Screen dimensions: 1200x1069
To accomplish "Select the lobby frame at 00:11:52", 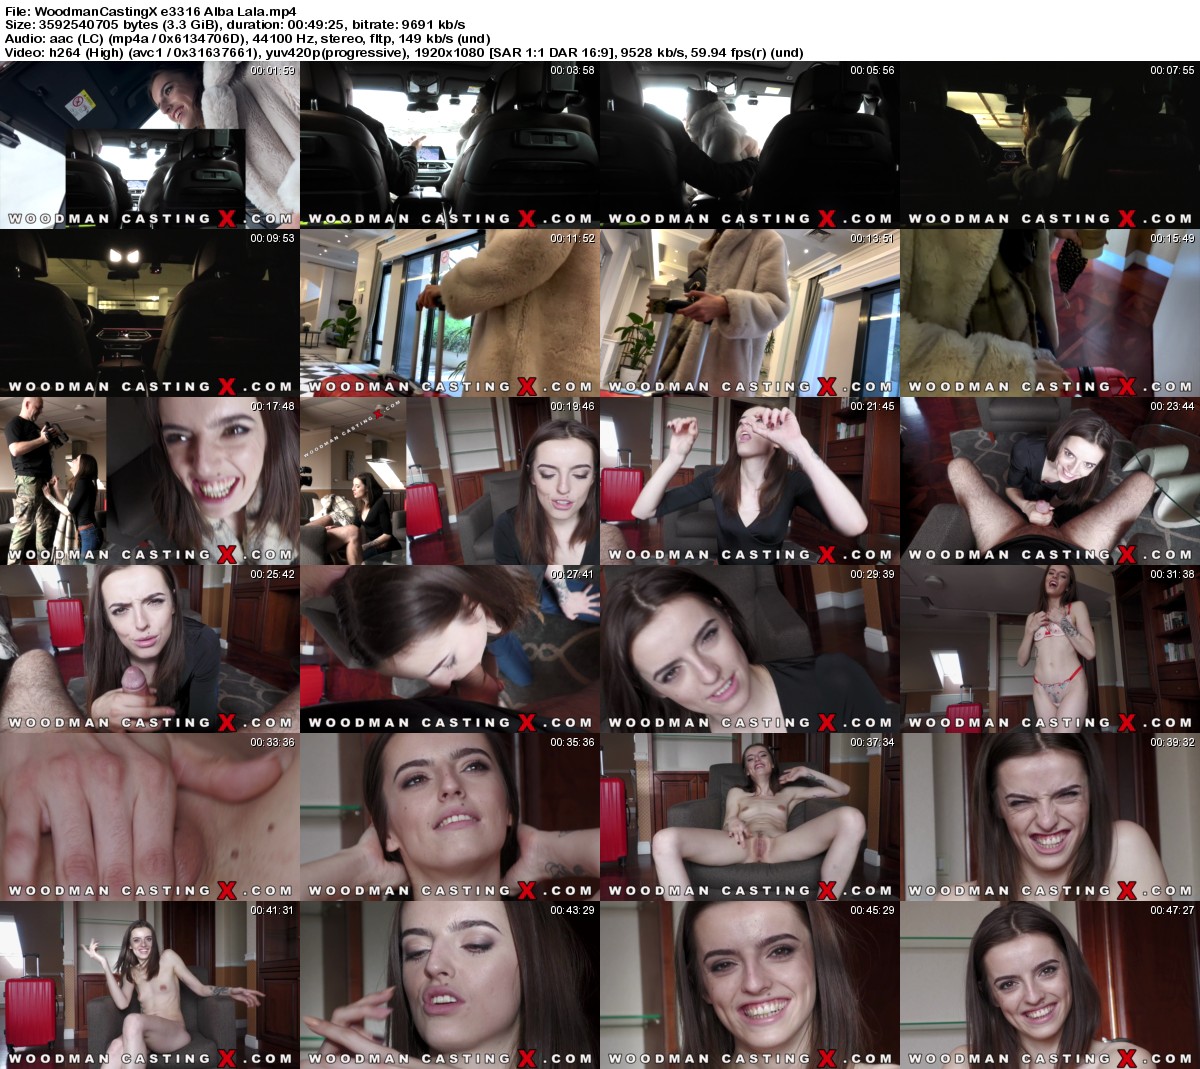I will 450,313.
